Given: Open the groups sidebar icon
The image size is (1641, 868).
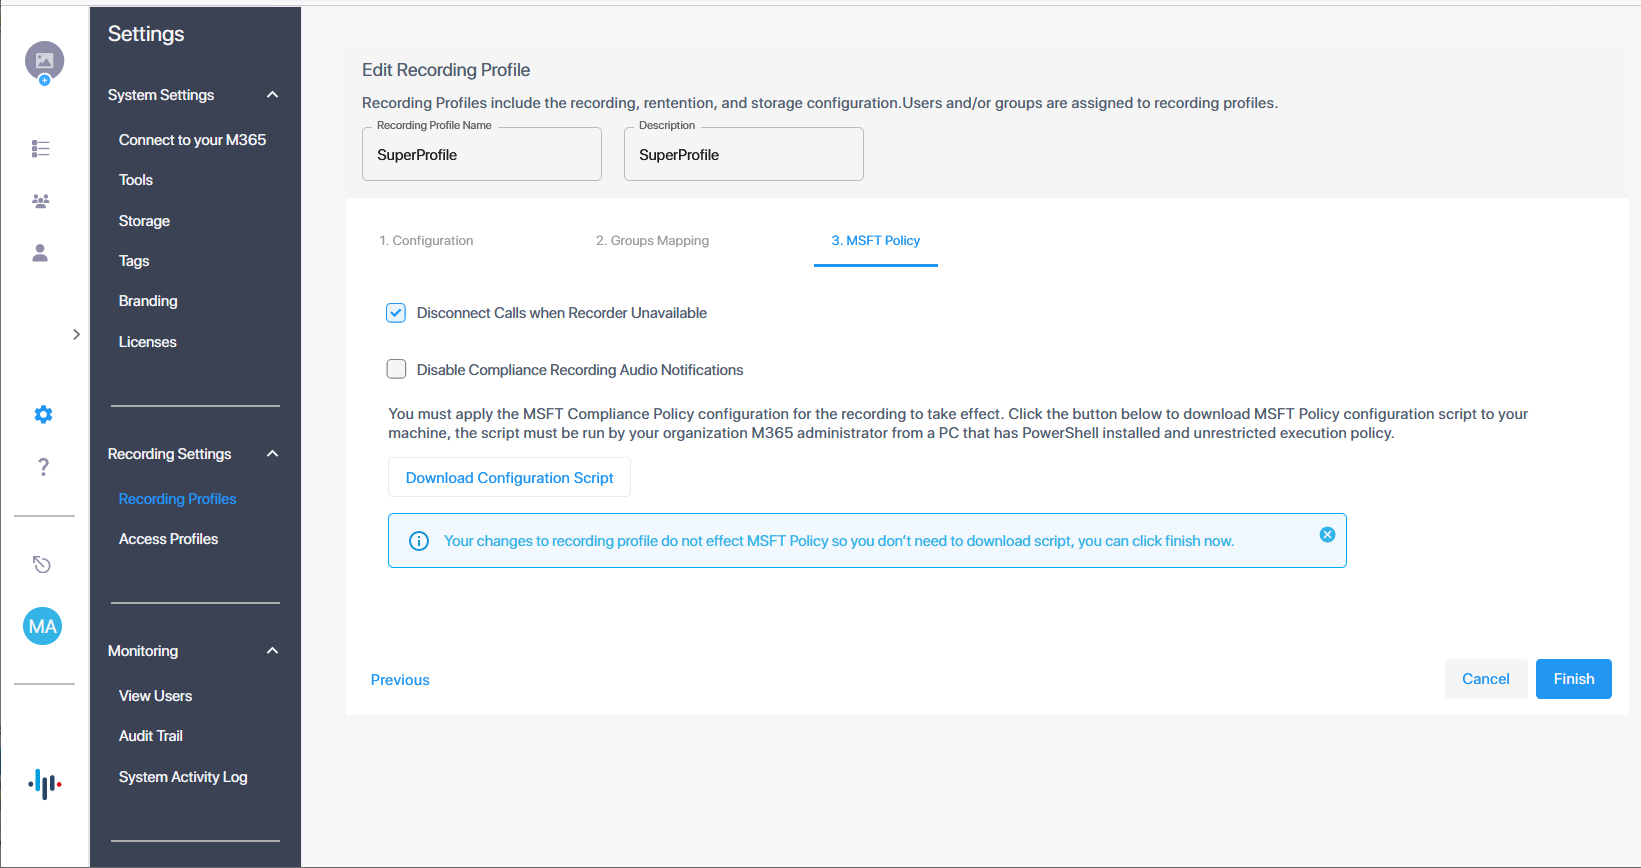Looking at the screenshot, I should coord(41,201).
